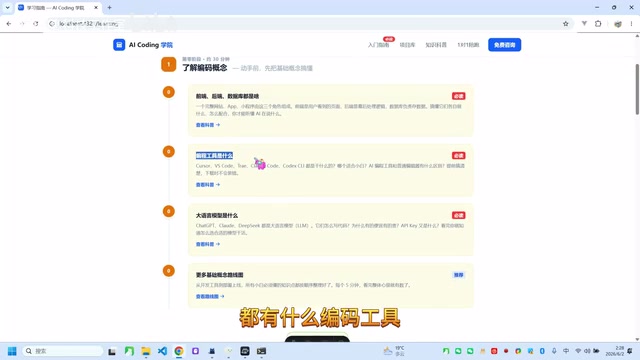640x360 pixels.
Task: Open the tab search dropdown arrow
Action: tap(7, 7)
